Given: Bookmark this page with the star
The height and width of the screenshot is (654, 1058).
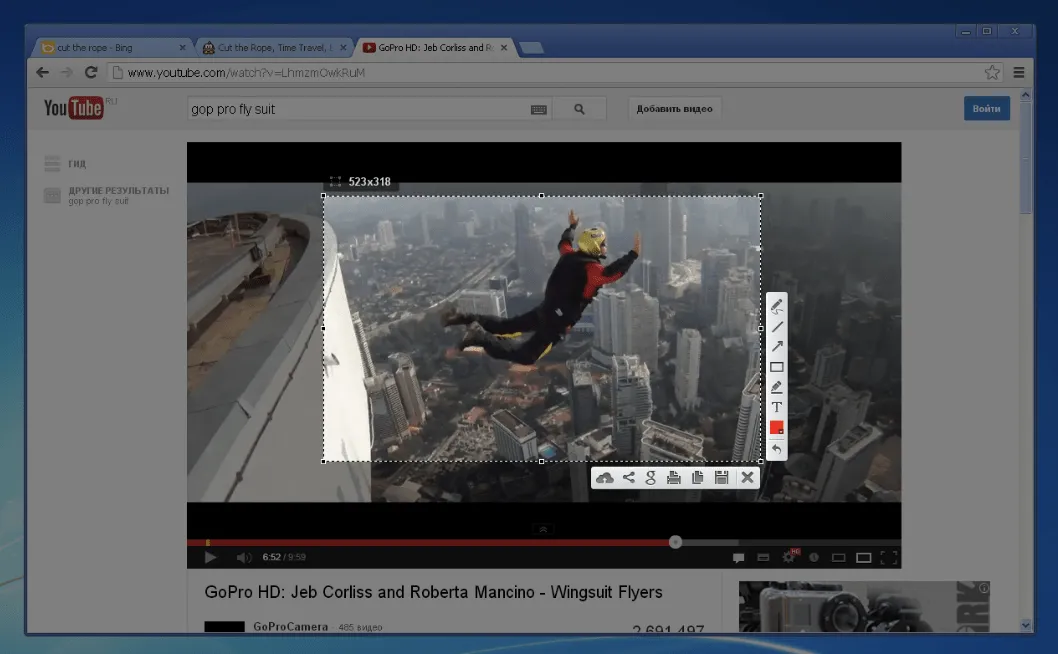Looking at the screenshot, I should [992, 72].
